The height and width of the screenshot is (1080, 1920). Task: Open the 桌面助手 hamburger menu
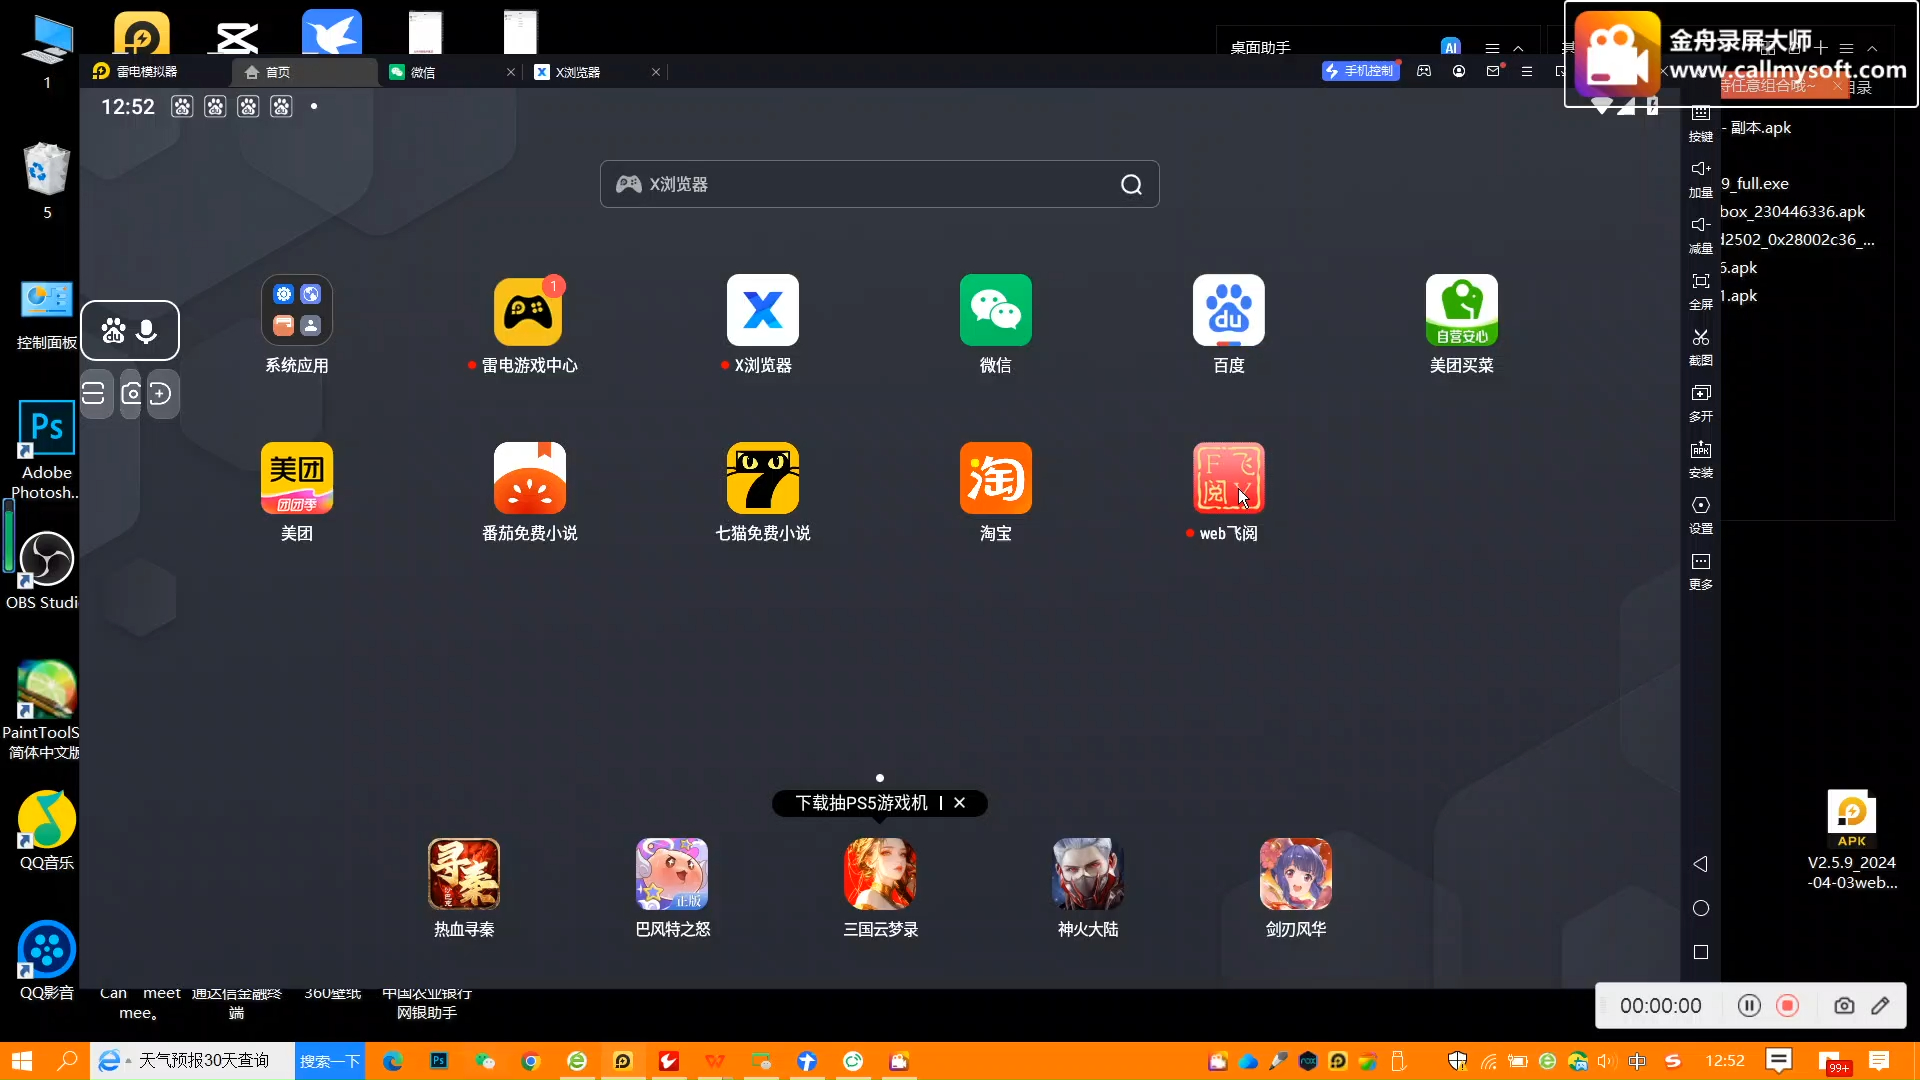click(1492, 48)
